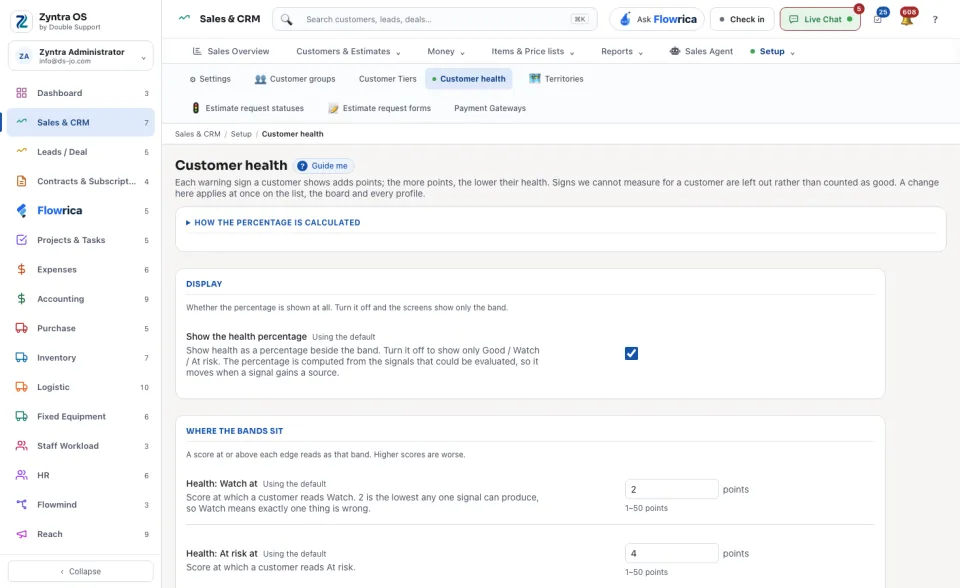Click the Health: Watch at points field
This screenshot has width=960, height=588.
tap(671, 489)
